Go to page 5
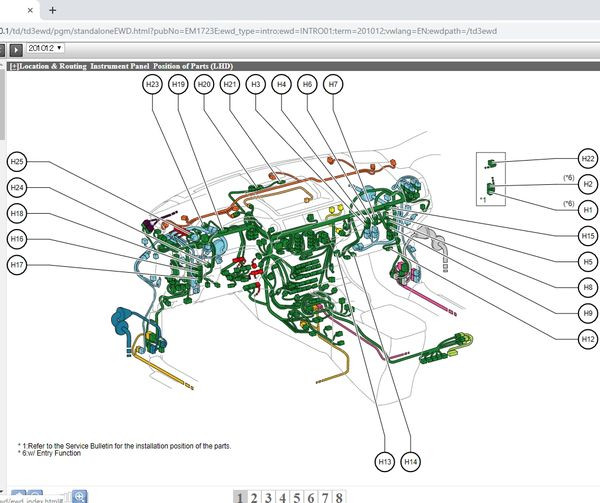This screenshot has width=600, height=503. [297, 497]
